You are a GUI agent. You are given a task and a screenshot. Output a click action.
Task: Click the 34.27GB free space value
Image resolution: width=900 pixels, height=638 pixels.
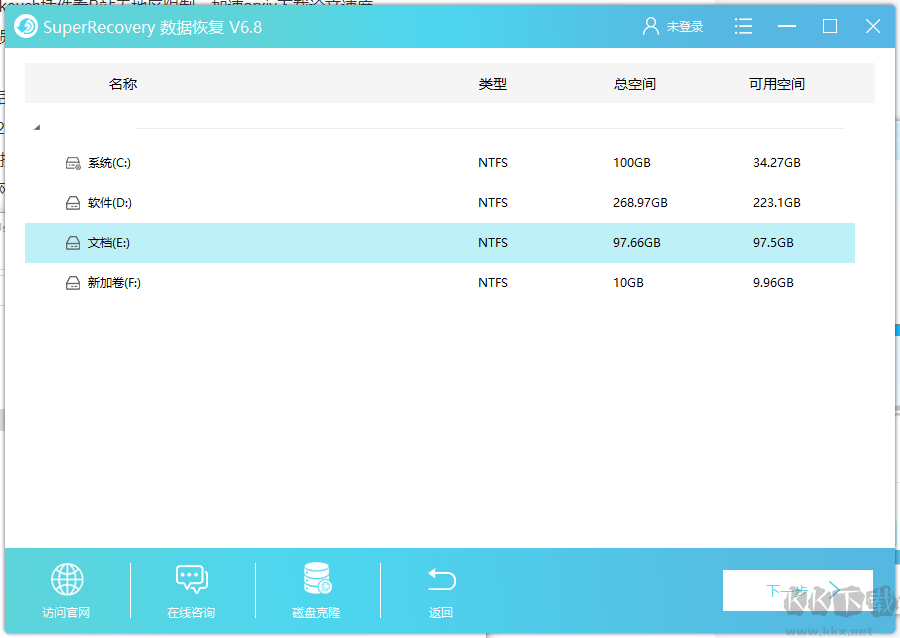777,163
